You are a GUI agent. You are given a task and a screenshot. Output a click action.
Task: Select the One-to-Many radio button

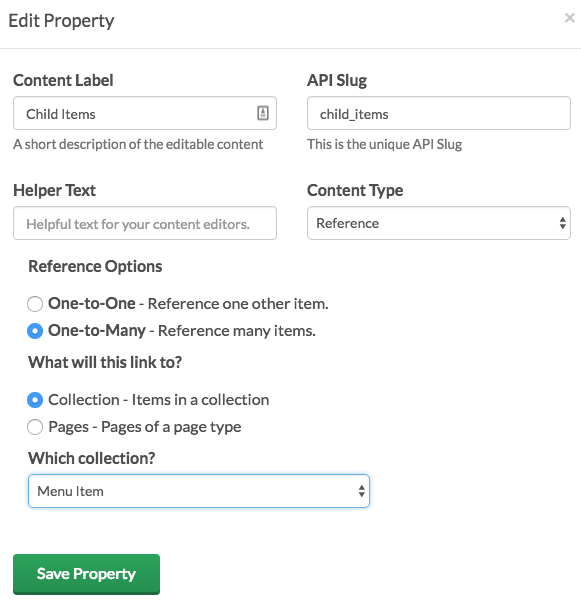pyautogui.click(x=35, y=331)
